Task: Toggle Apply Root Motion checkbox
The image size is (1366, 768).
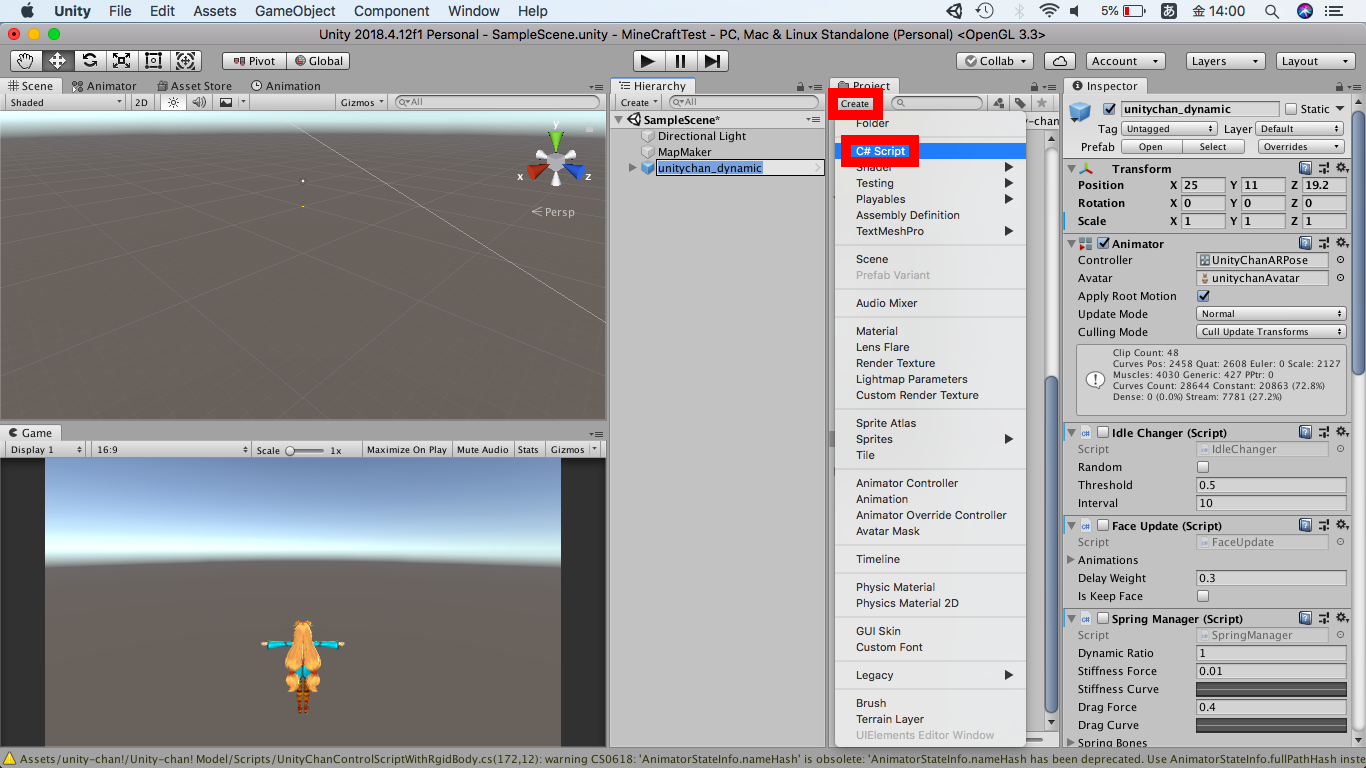Action: [x=1203, y=296]
